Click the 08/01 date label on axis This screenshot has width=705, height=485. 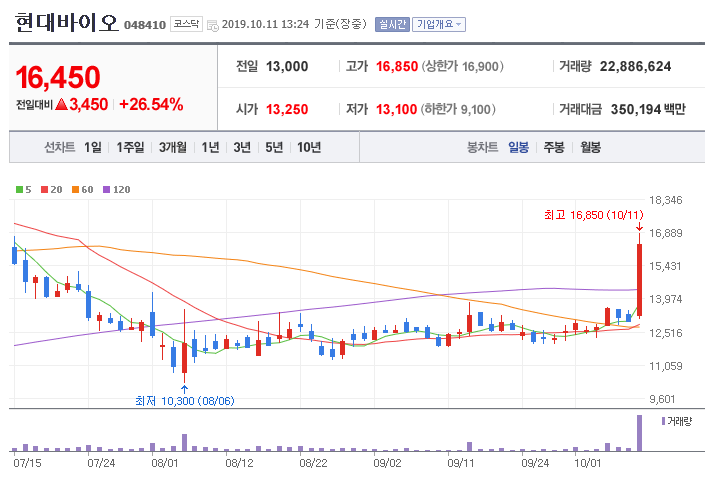coord(165,463)
